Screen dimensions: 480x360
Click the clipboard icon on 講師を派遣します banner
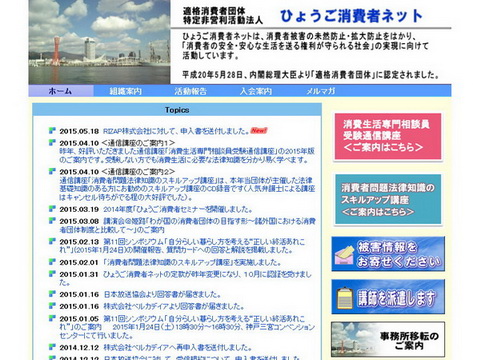coord(345,298)
